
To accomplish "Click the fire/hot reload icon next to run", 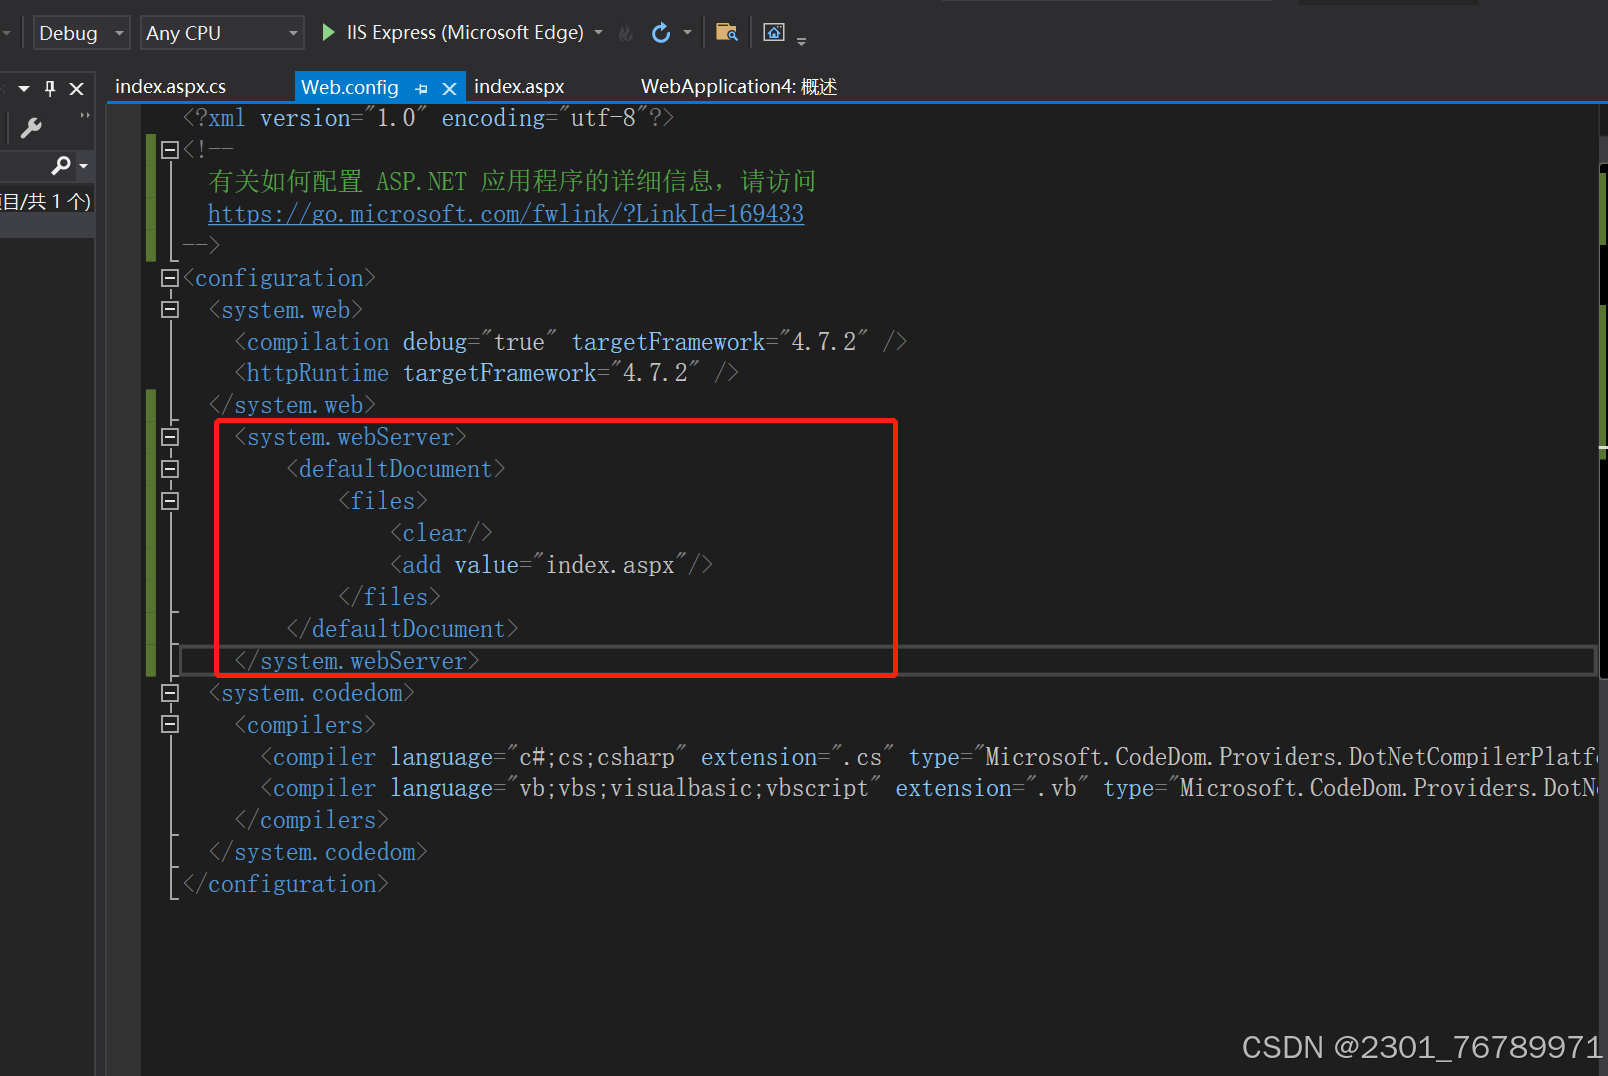I will click(x=626, y=31).
